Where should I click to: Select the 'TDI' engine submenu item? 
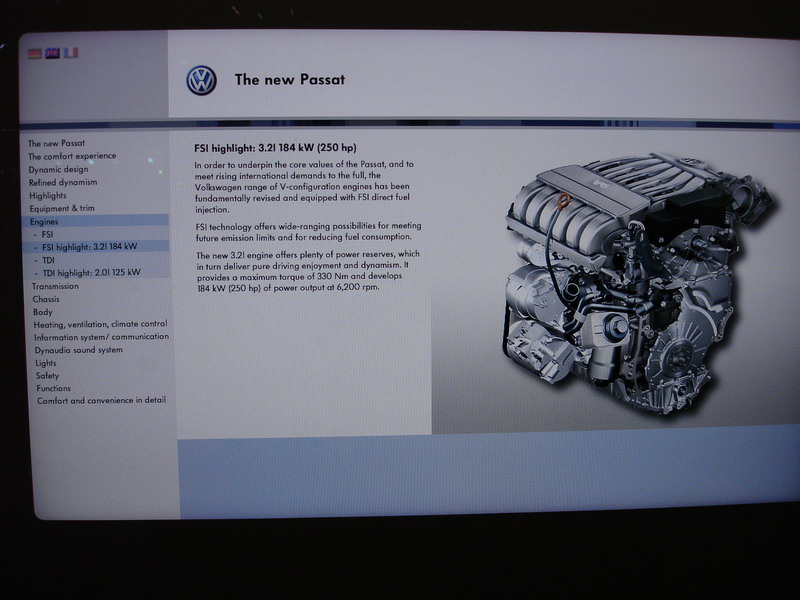point(48,260)
